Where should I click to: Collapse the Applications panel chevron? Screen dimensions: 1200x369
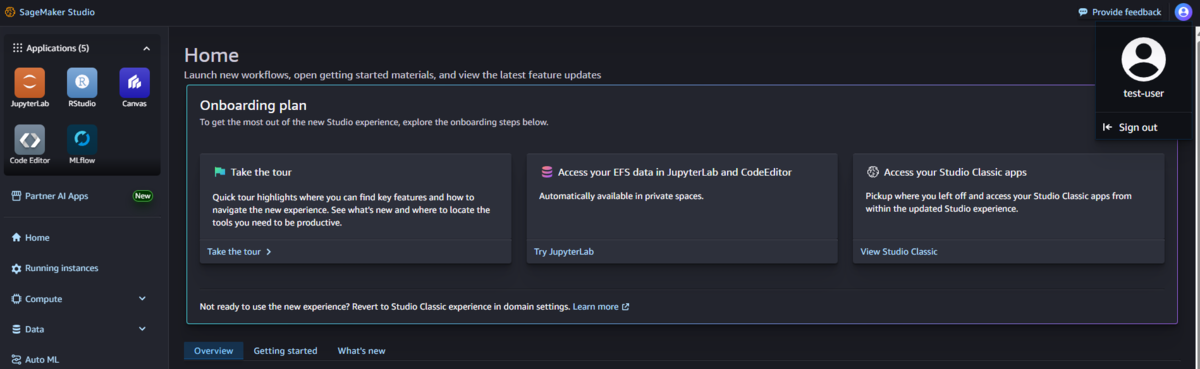[146, 48]
